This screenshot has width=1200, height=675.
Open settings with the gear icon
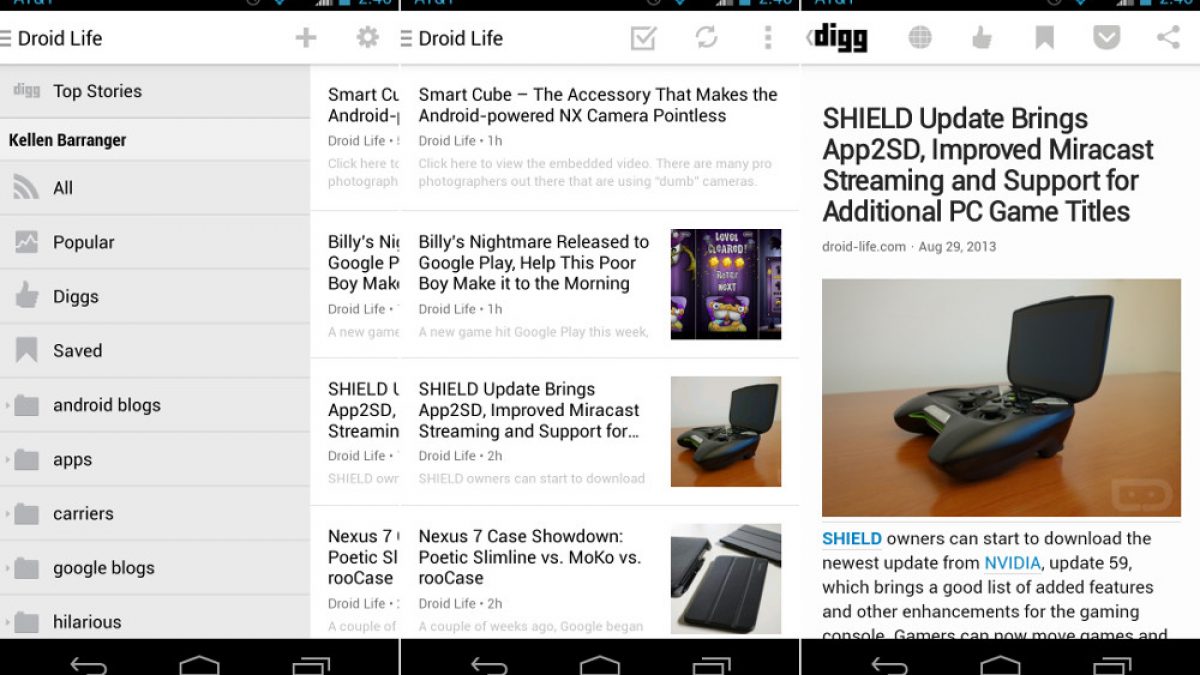pos(368,38)
